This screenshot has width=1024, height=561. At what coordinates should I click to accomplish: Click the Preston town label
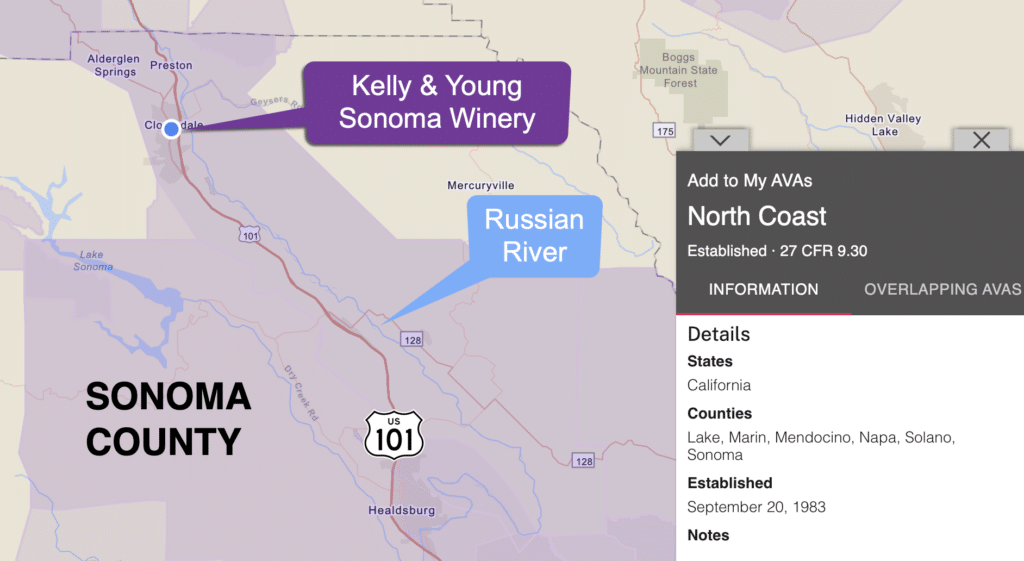[169, 66]
